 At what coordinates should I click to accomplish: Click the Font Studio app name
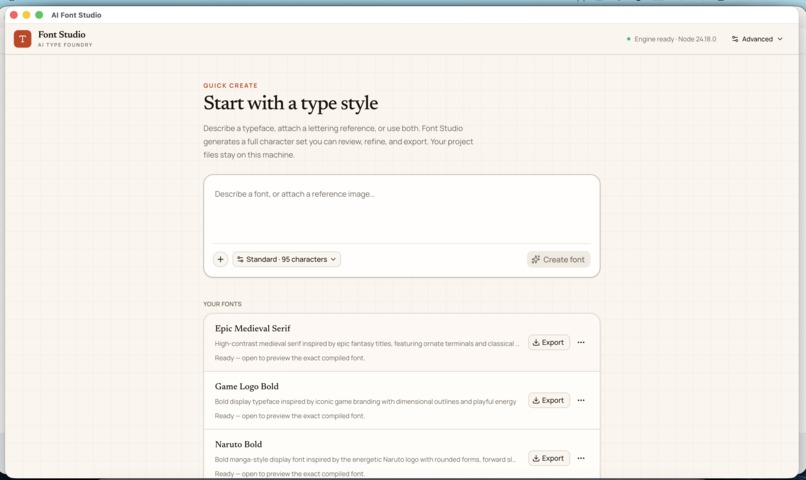click(62, 34)
